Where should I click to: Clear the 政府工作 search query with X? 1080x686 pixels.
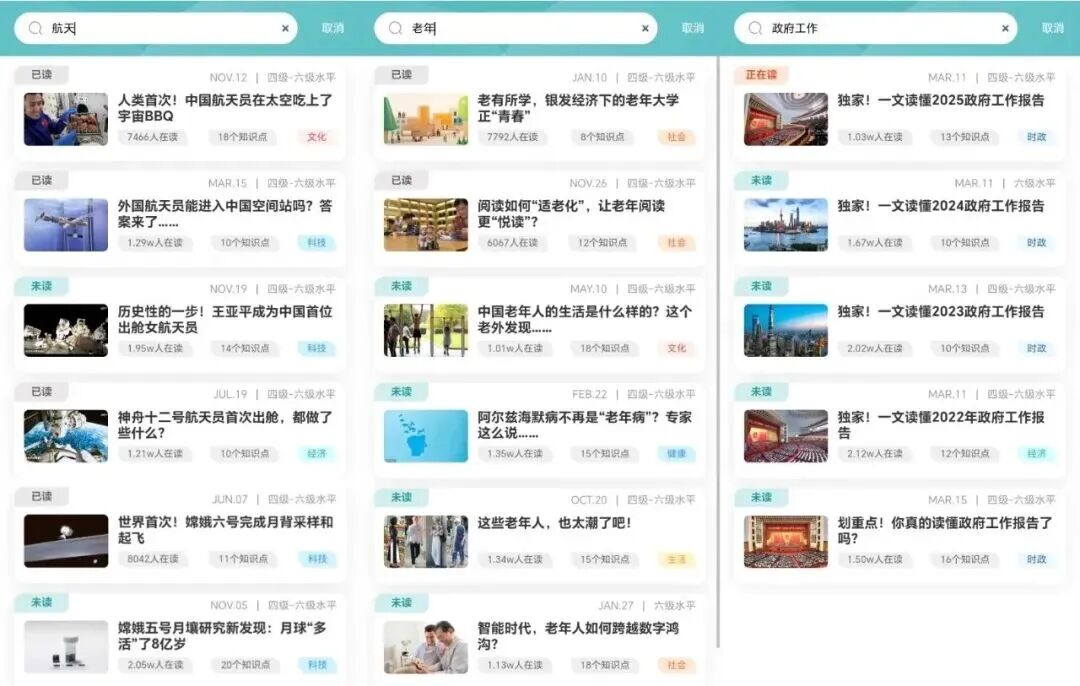(1006, 28)
